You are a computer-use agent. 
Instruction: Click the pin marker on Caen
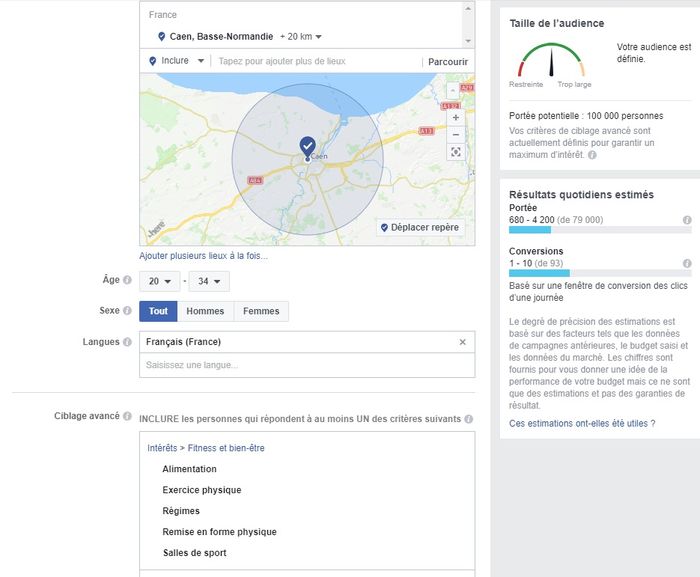pyautogui.click(x=307, y=146)
